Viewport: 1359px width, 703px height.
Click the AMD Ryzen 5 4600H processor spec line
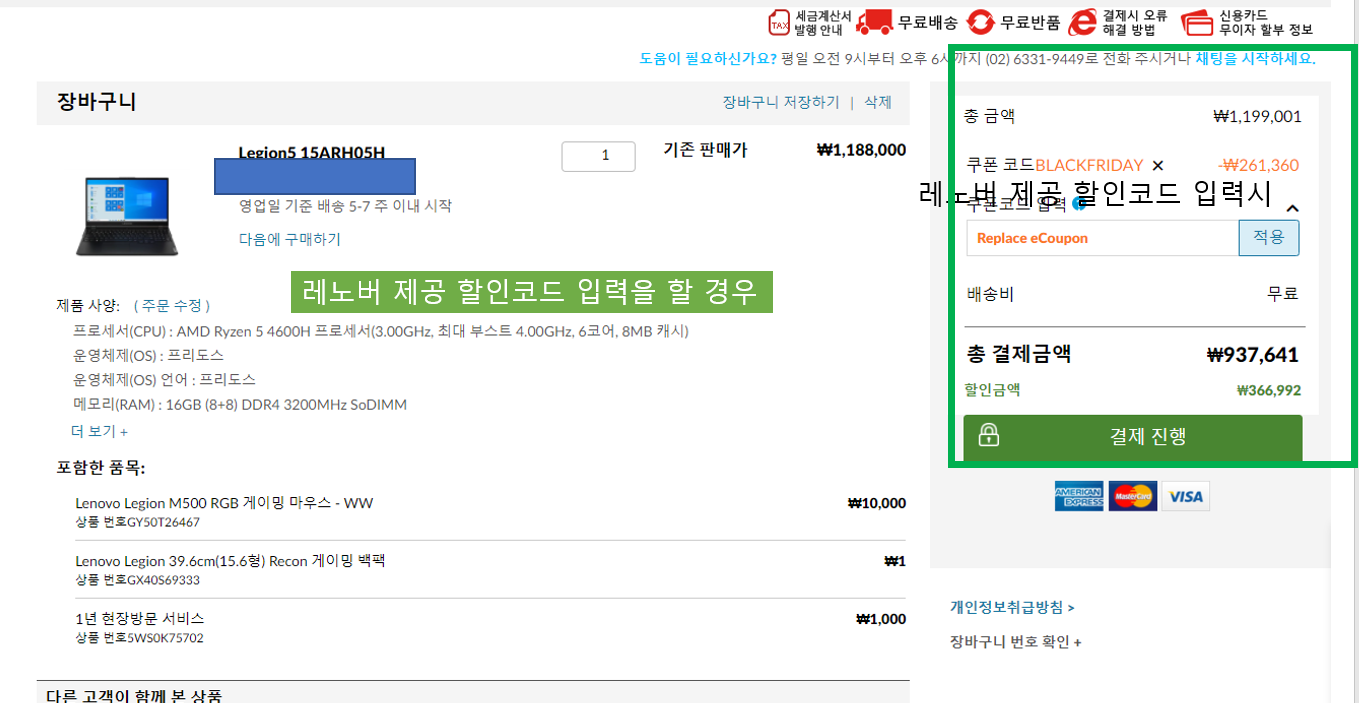381,331
